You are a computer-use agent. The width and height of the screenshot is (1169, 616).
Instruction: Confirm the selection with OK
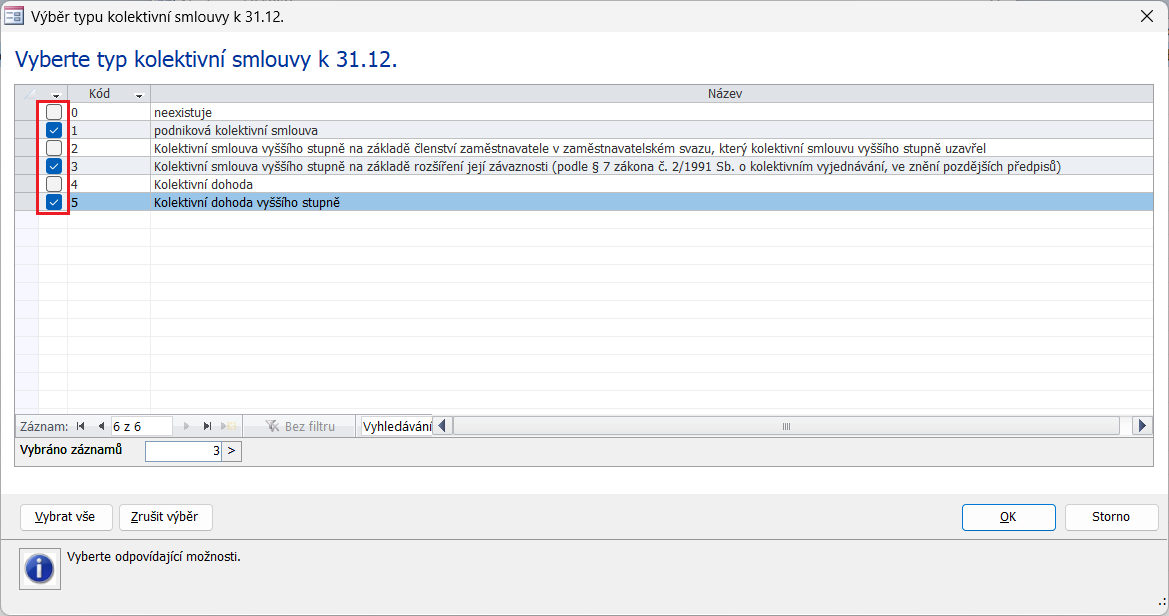(x=1008, y=517)
